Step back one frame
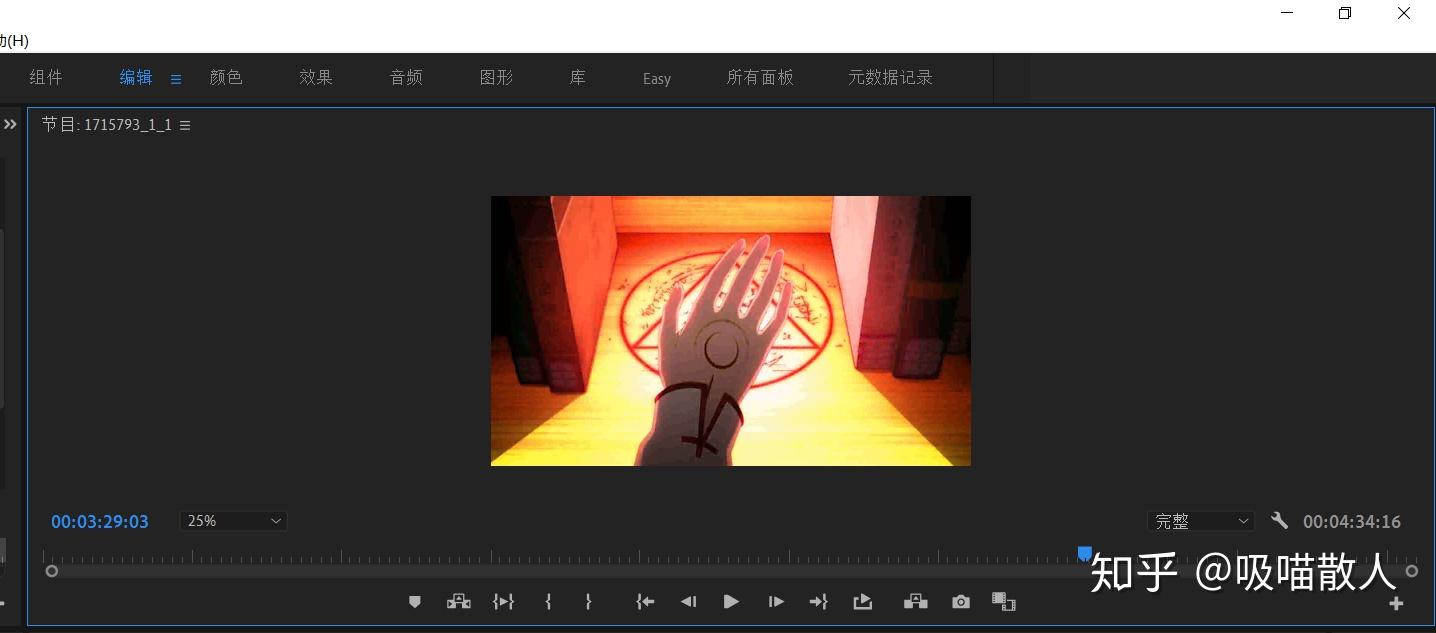This screenshot has height=633, width=1436. [x=688, y=601]
